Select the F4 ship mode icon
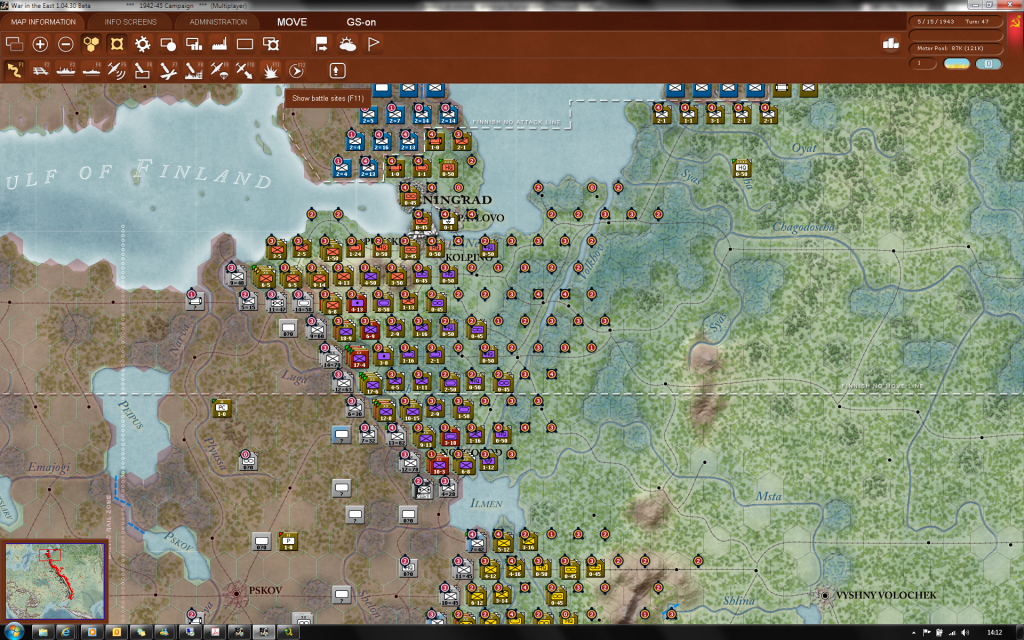1024x640 pixels. click(91, 70)
